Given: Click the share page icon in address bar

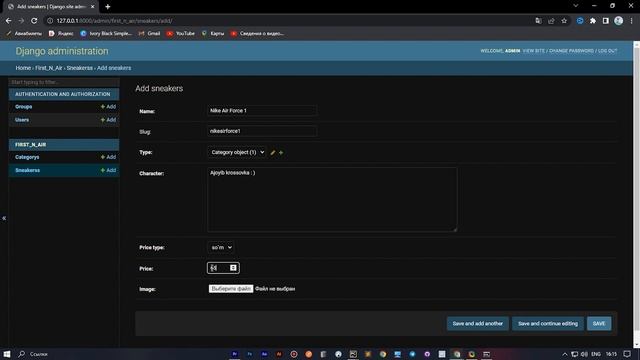Looking at the screenshot, I should [551, 21].
